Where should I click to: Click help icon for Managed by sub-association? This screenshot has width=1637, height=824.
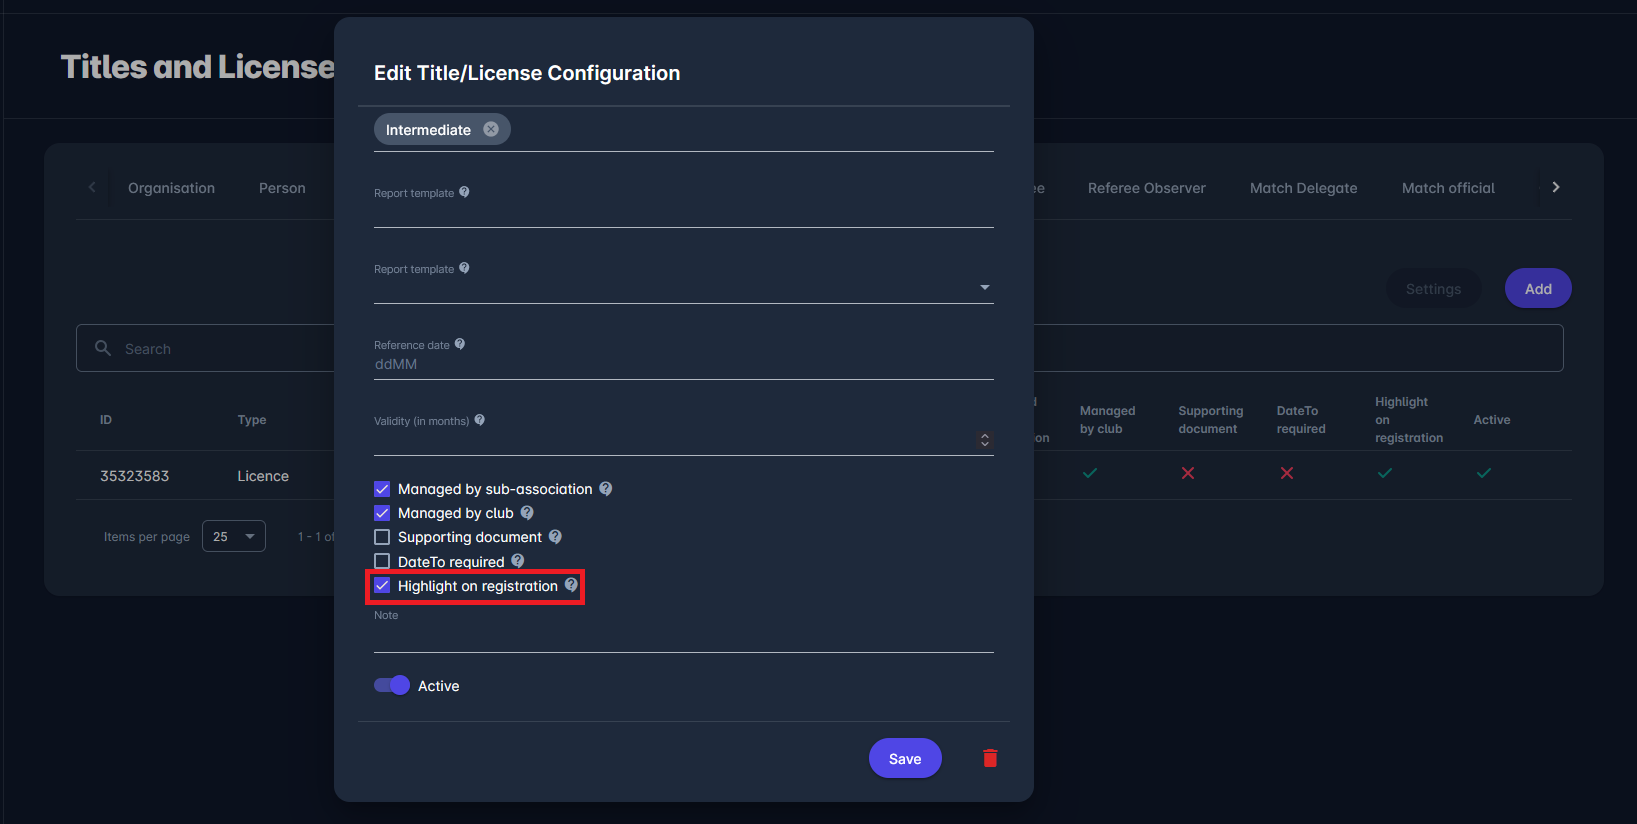point(605,489)
